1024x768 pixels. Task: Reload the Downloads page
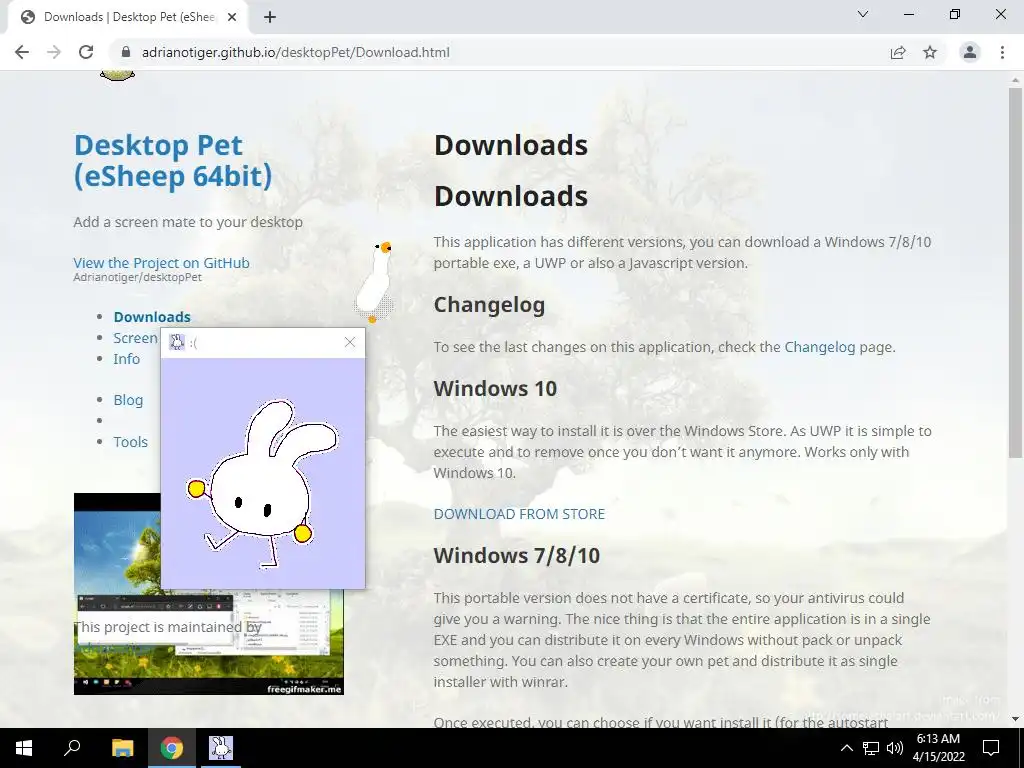pos(86,52)
